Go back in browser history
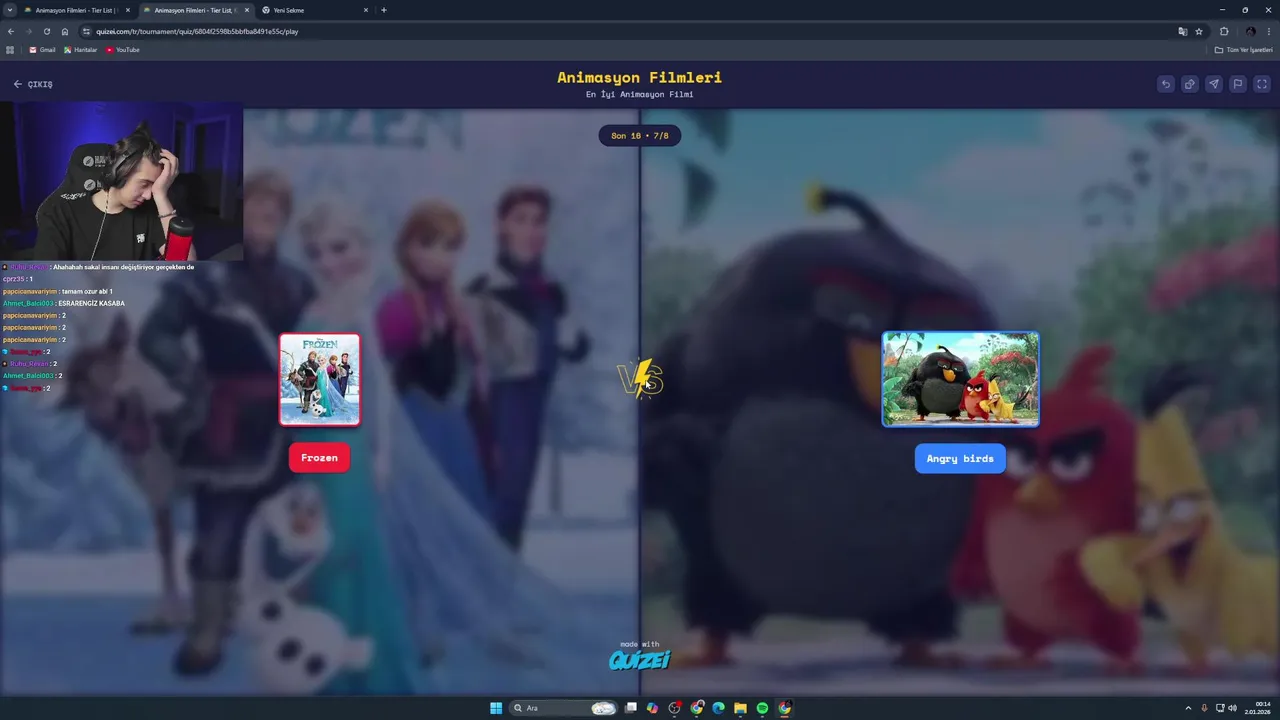Viewport: 1280px width, 720px height. (x=10, y=31)
